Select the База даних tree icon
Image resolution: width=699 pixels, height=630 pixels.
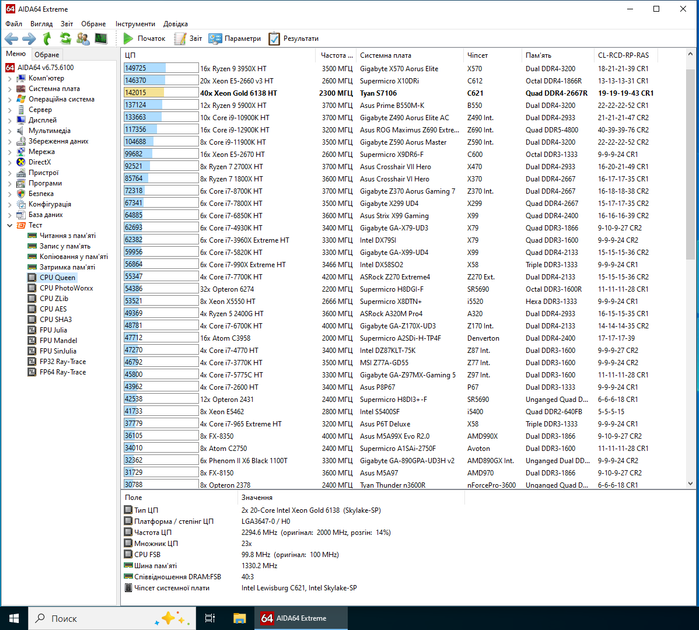(21, 215)
